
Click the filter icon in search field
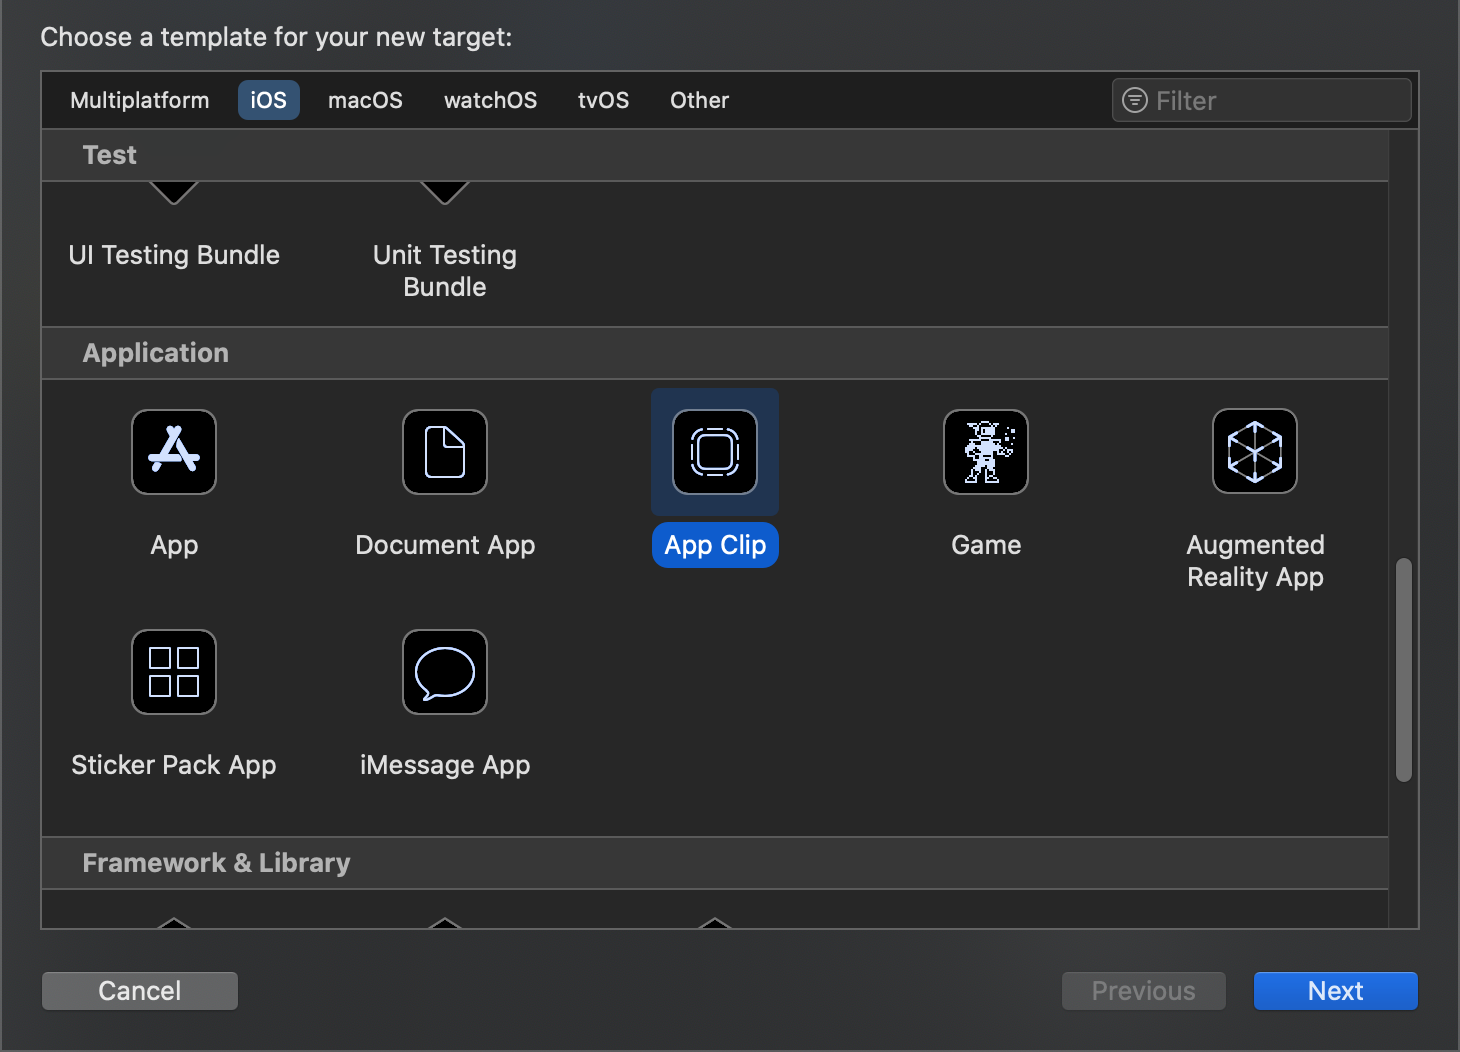point(1135,100)
